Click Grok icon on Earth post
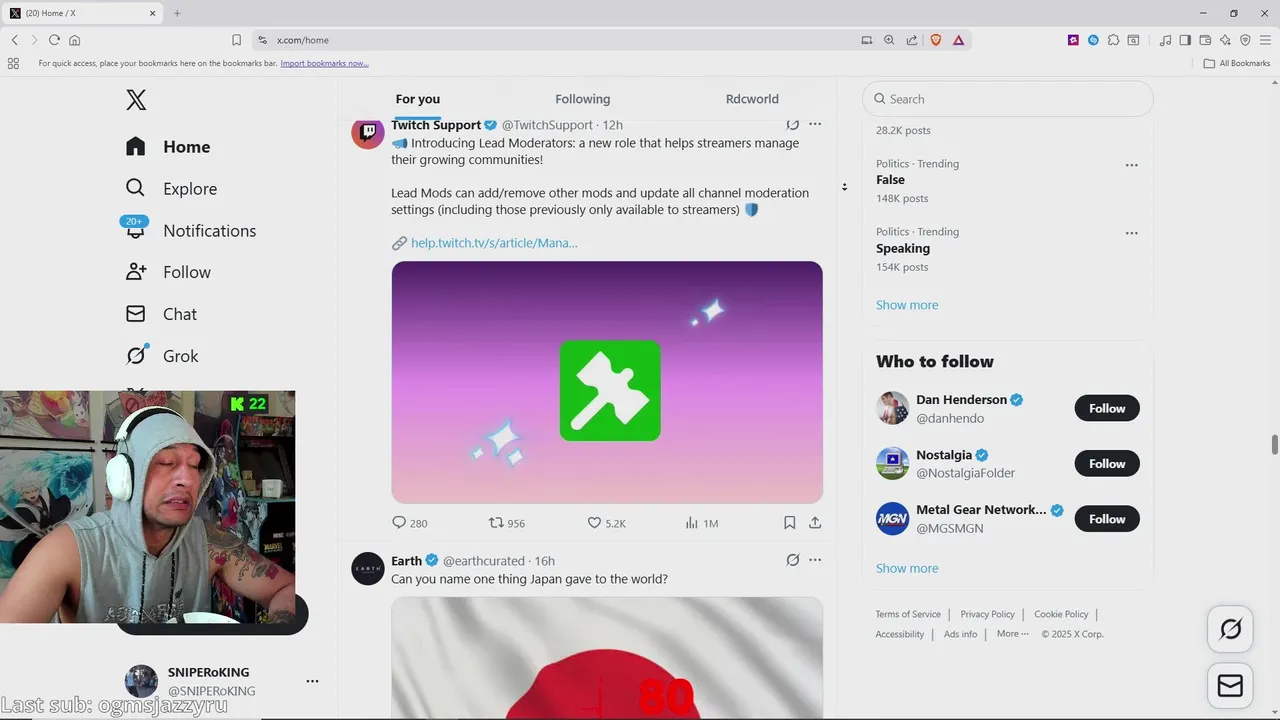 [793, 560]
